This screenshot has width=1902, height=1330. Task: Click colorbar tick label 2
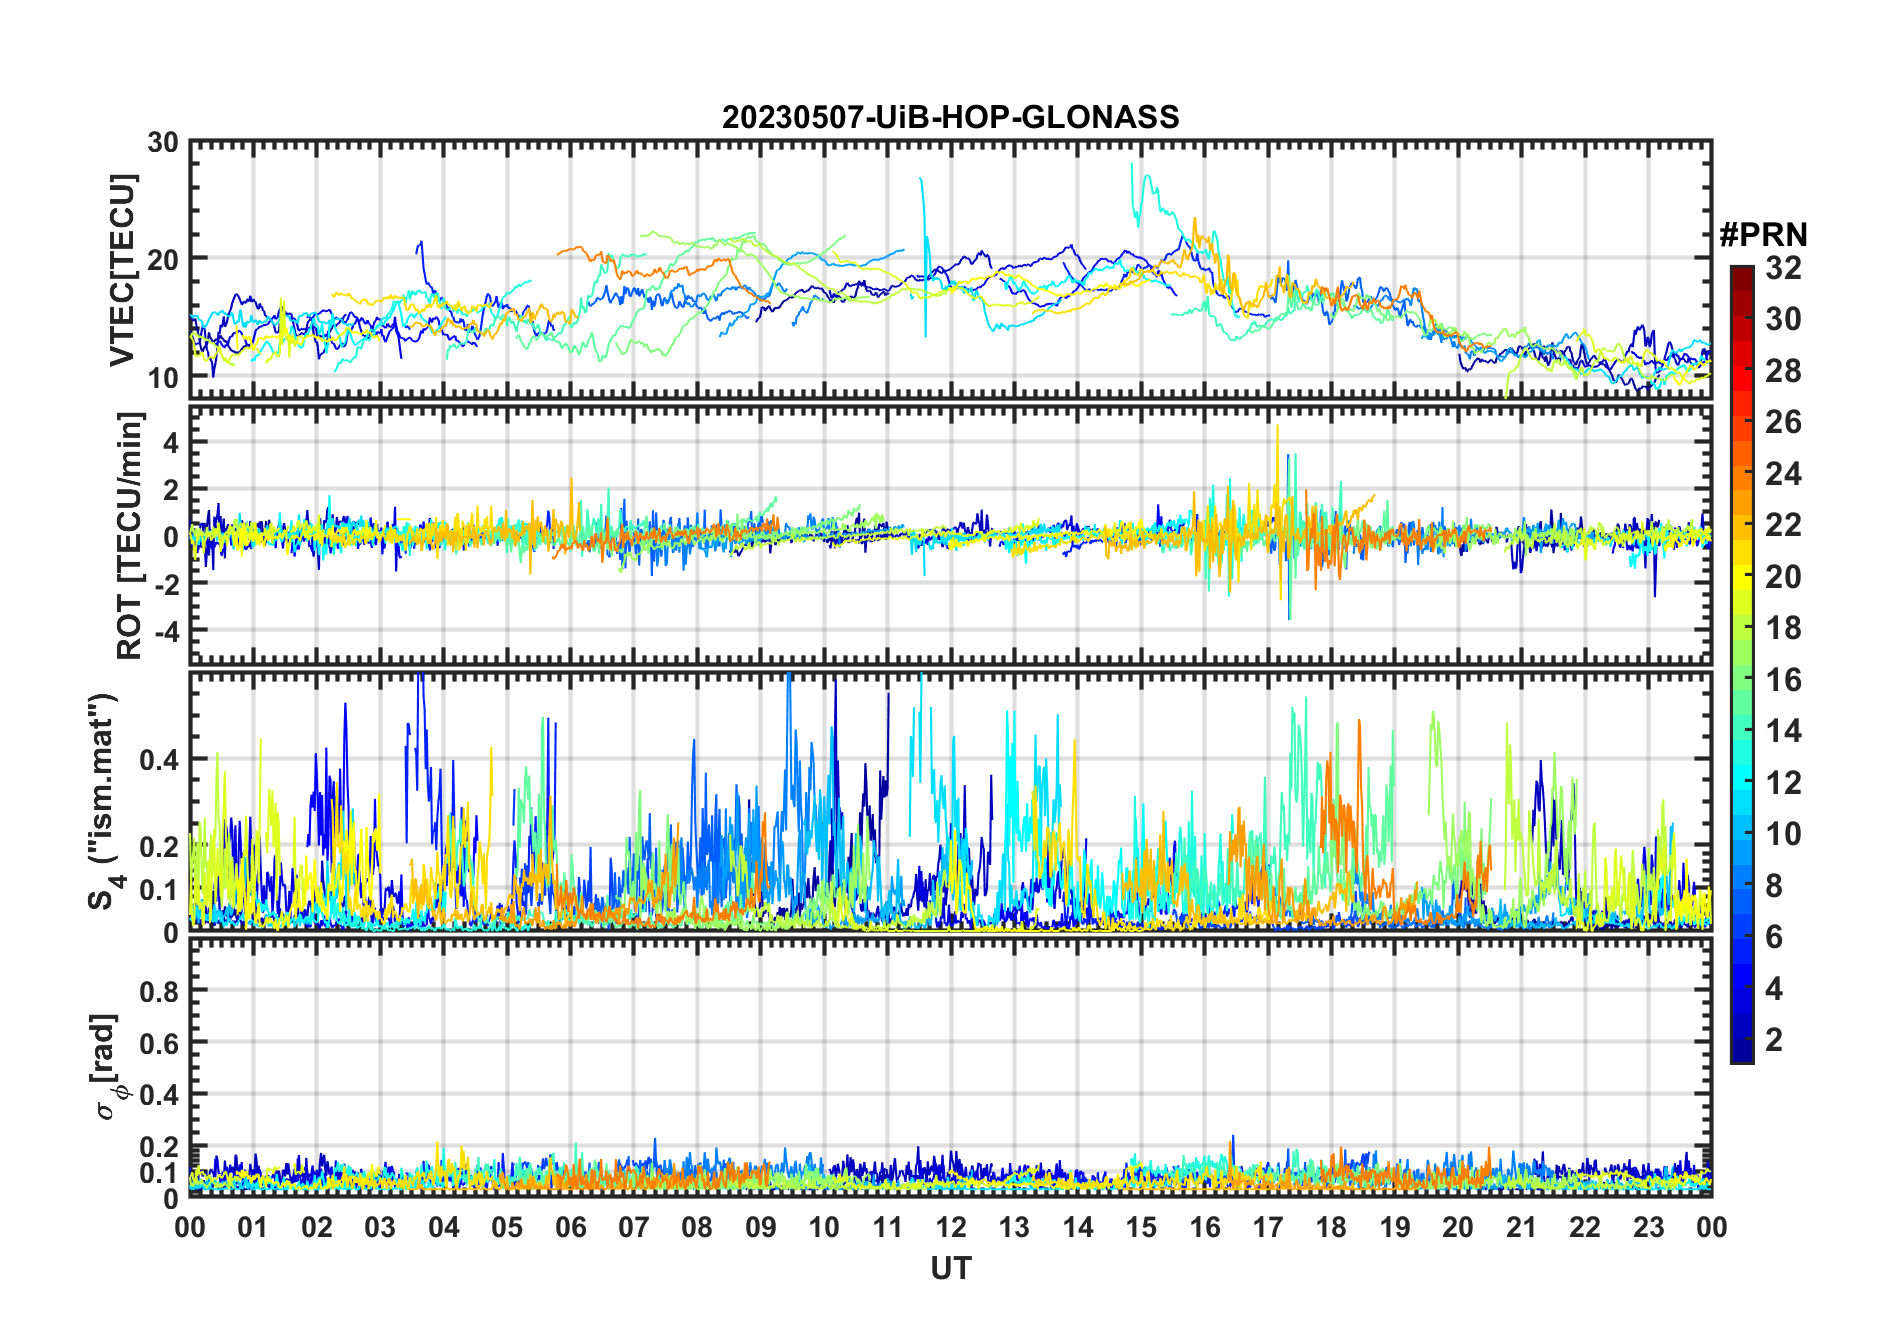click(x=1774, y=1040)
